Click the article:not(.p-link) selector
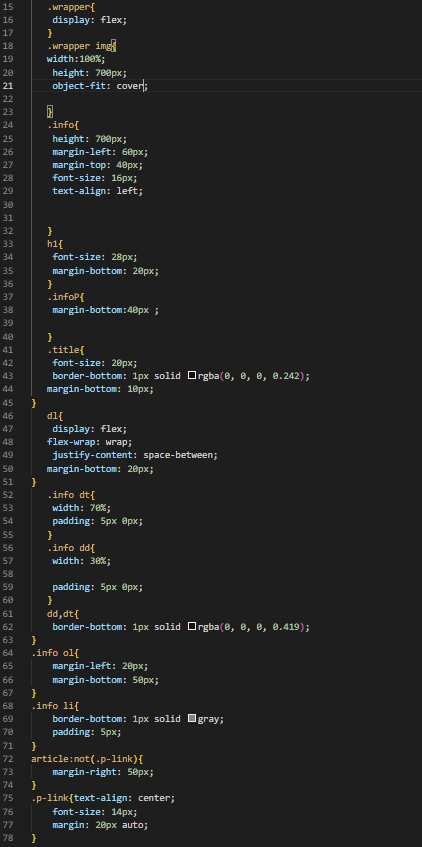Screen dimensions: 422x847 [84, 759]
